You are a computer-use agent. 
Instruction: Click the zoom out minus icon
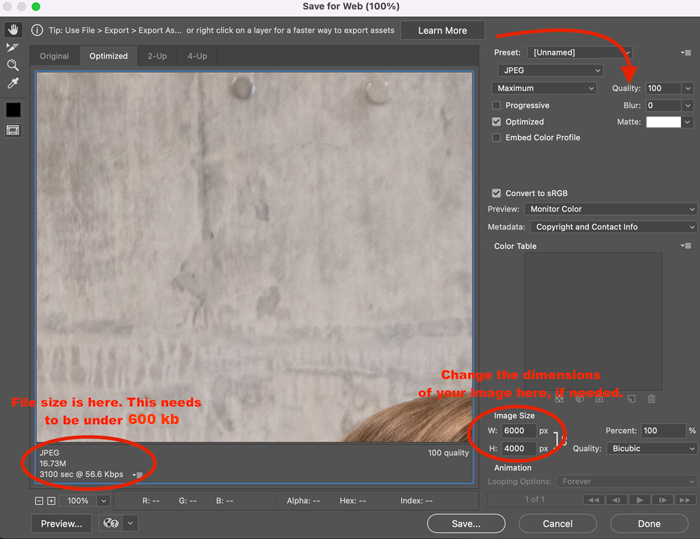[39, 501]
